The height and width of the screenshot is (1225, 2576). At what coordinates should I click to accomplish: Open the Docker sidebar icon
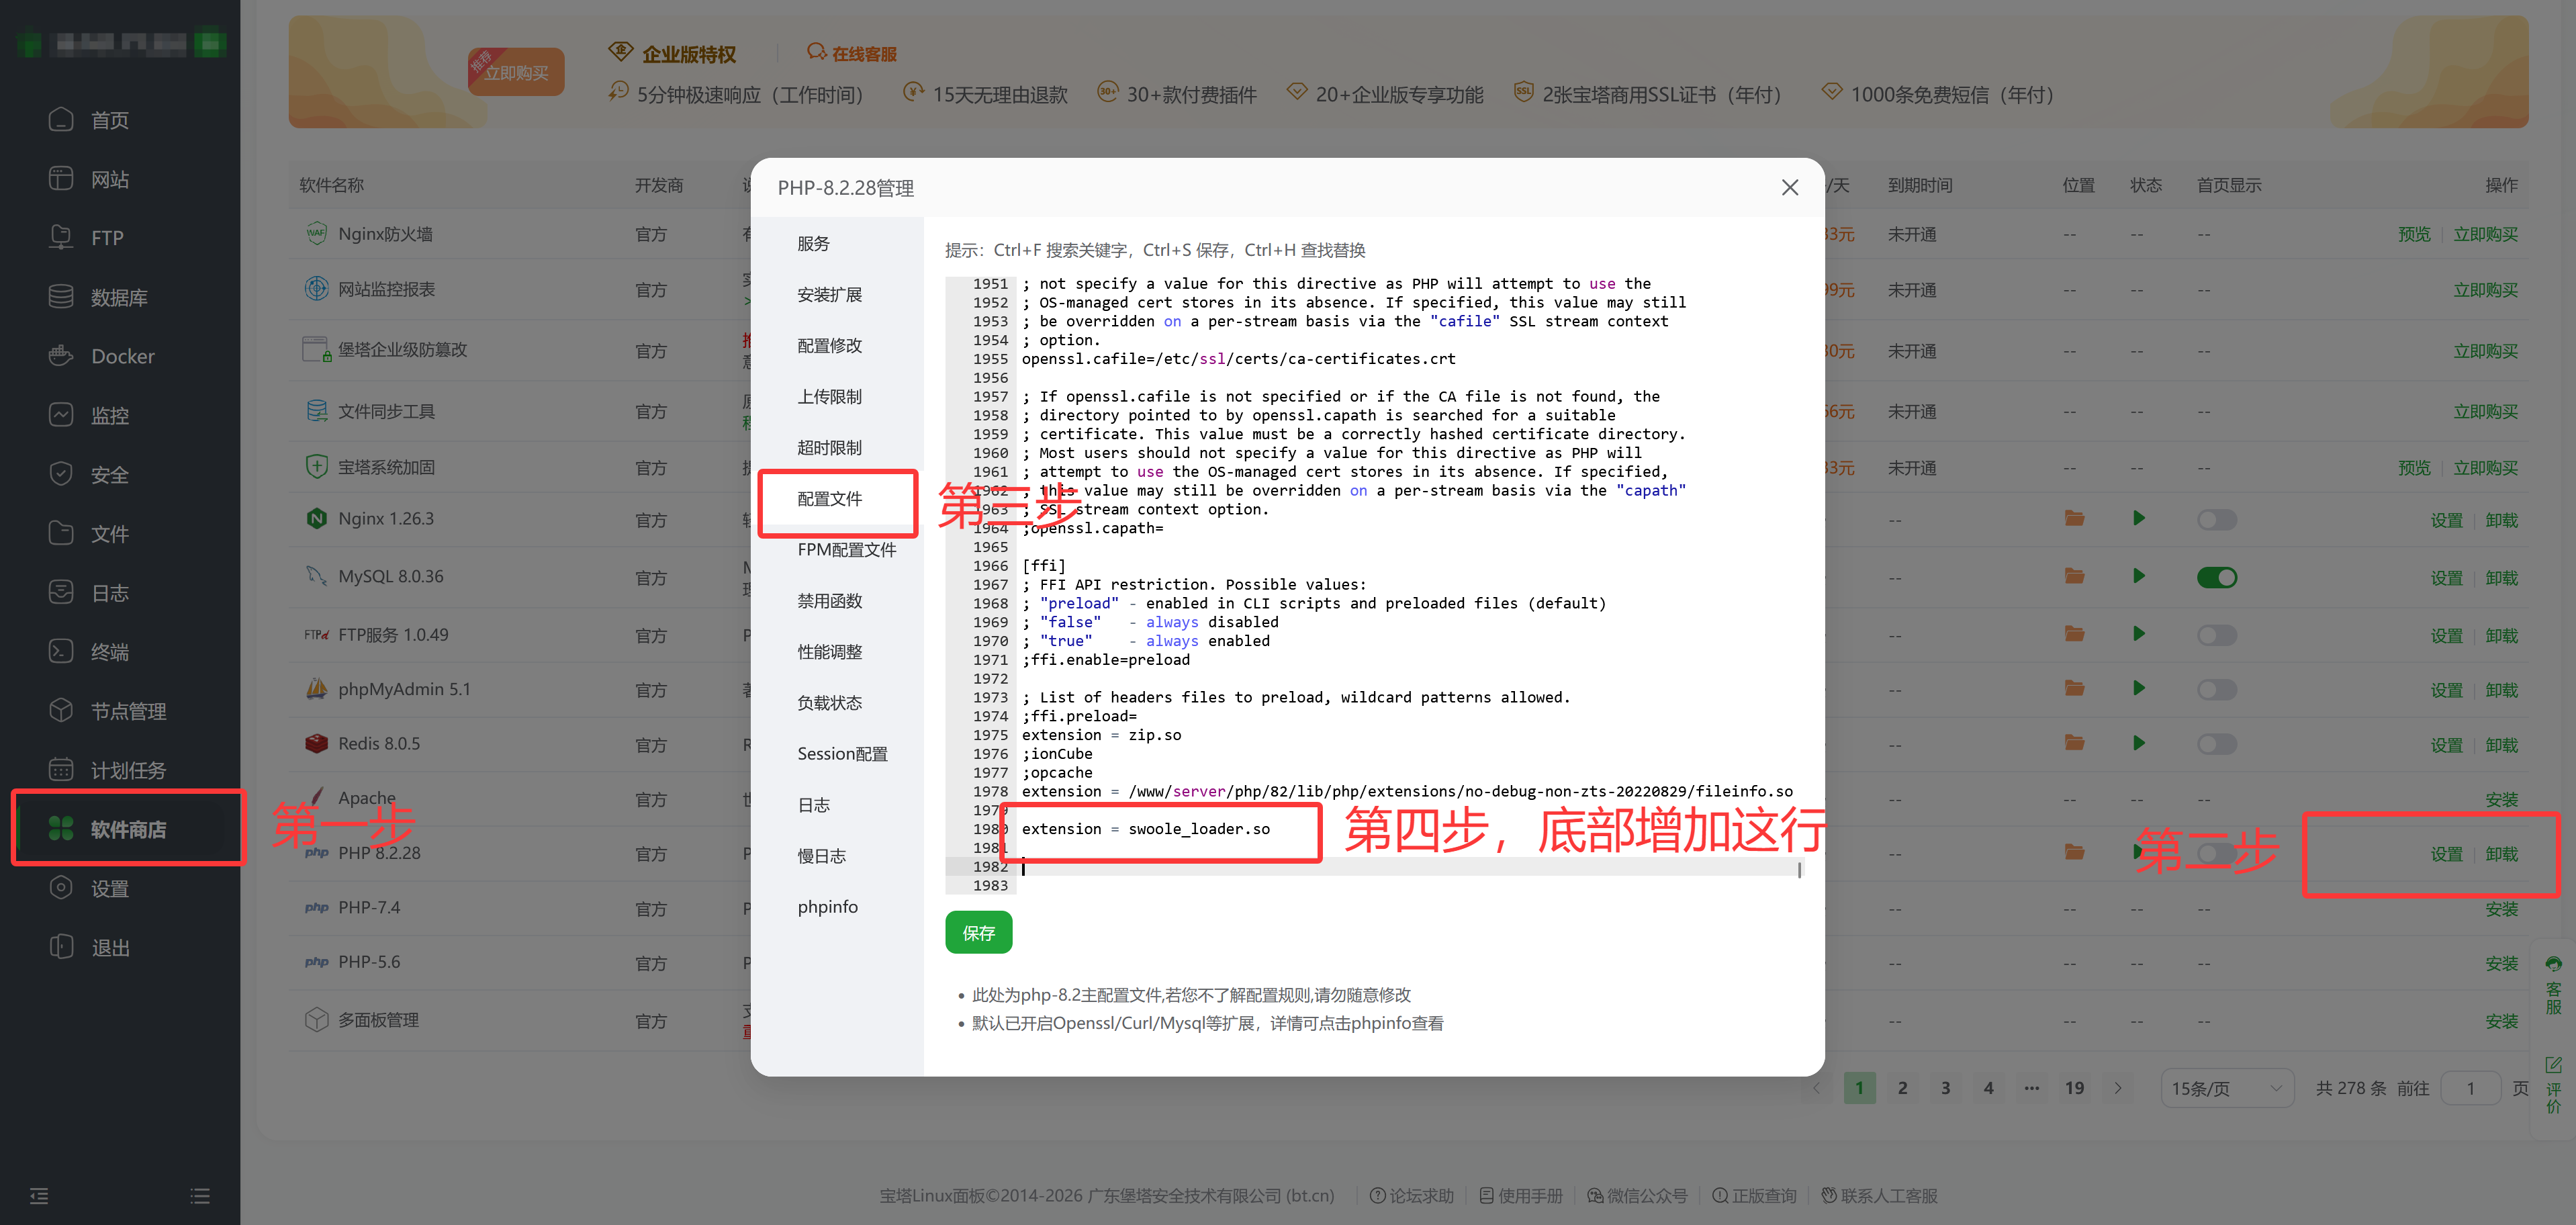61,356
